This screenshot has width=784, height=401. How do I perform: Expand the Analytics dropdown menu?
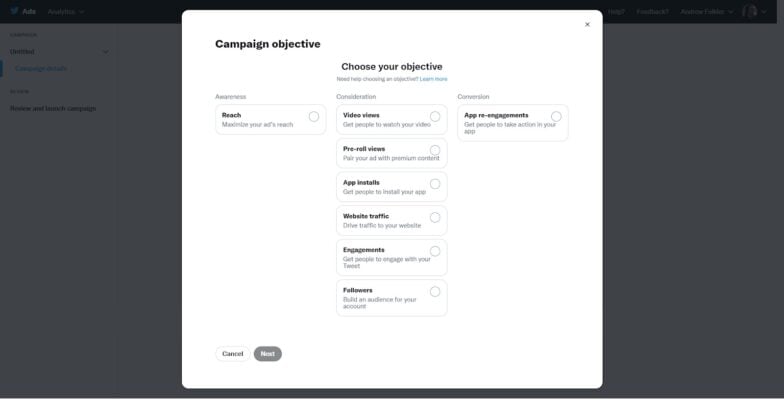[66, 12]
